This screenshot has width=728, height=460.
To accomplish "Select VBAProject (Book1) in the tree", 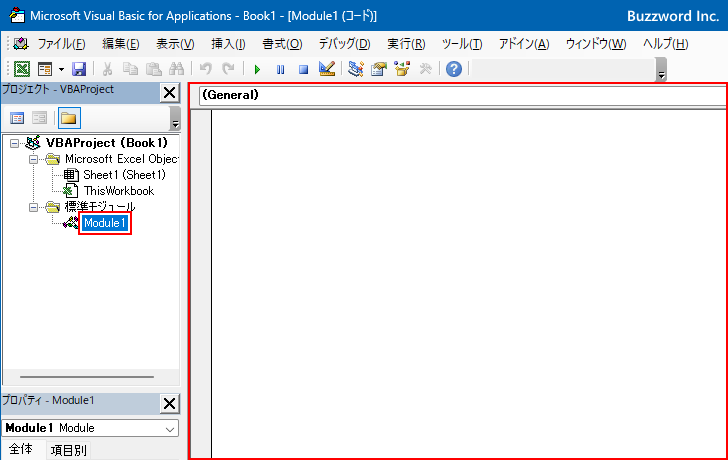I will click(106, 143).
